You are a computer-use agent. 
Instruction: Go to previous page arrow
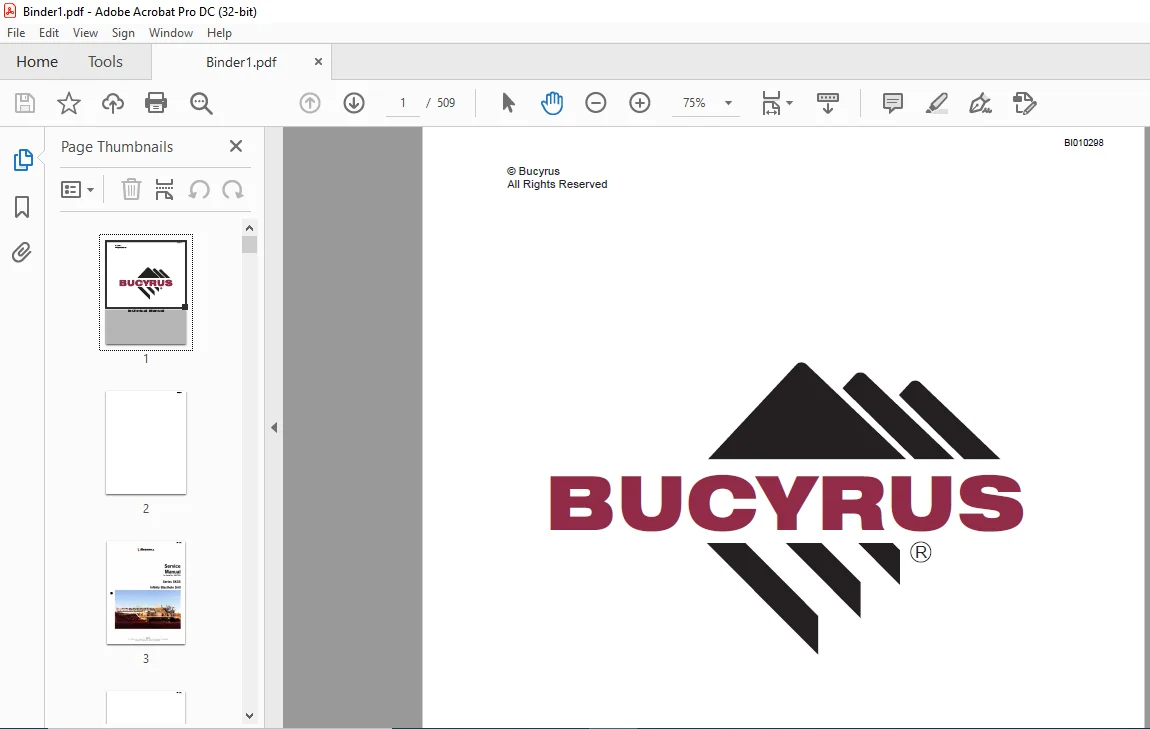[x=310, y=103]
